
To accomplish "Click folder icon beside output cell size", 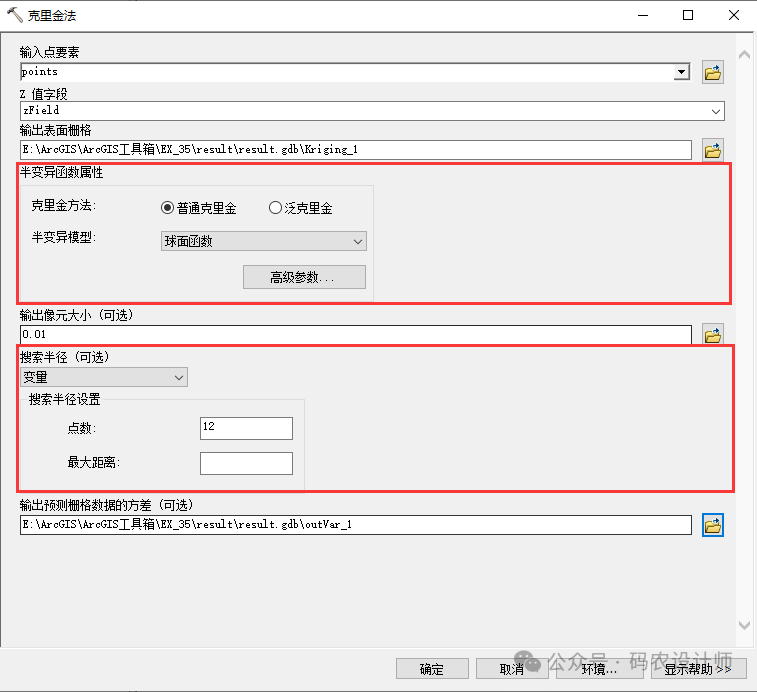I will coord(712,335).
